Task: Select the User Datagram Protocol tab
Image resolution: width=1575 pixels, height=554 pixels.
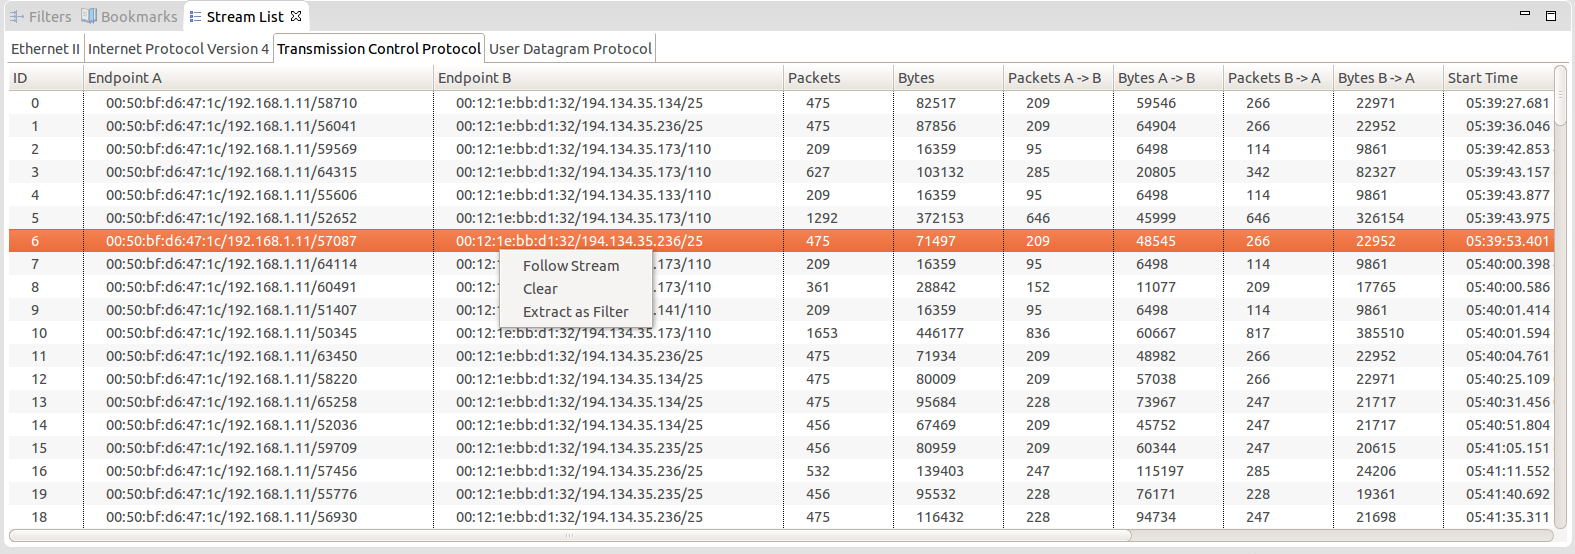Action: [x=570, y=49]
